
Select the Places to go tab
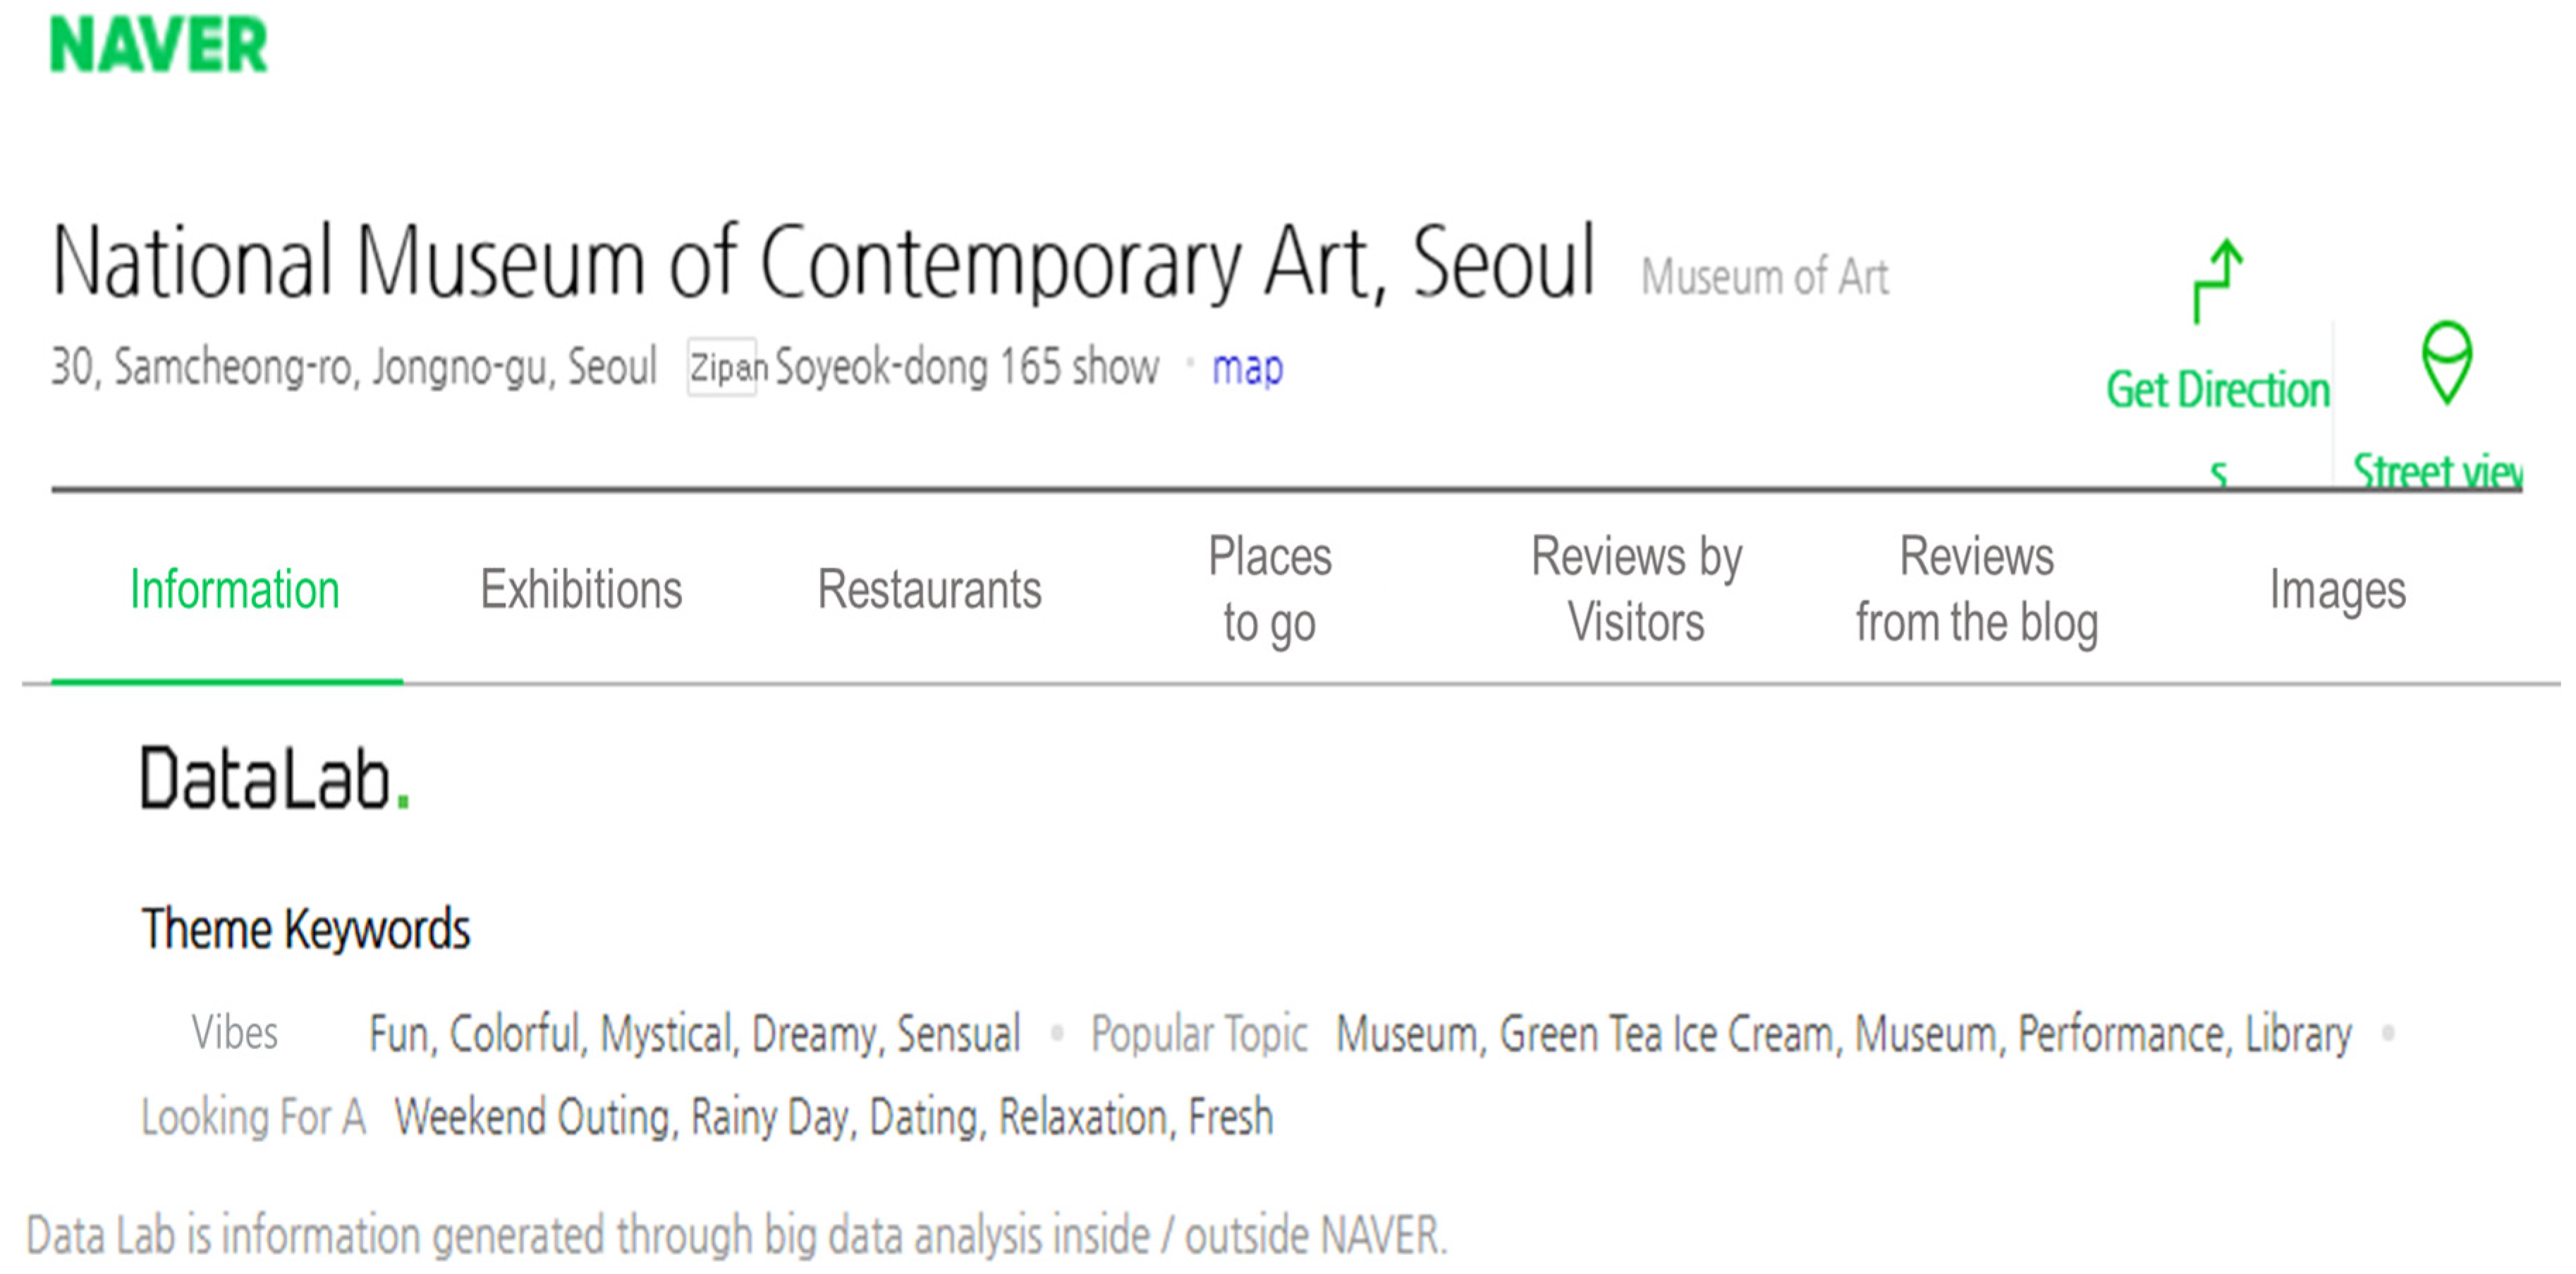pos(1269,589)
